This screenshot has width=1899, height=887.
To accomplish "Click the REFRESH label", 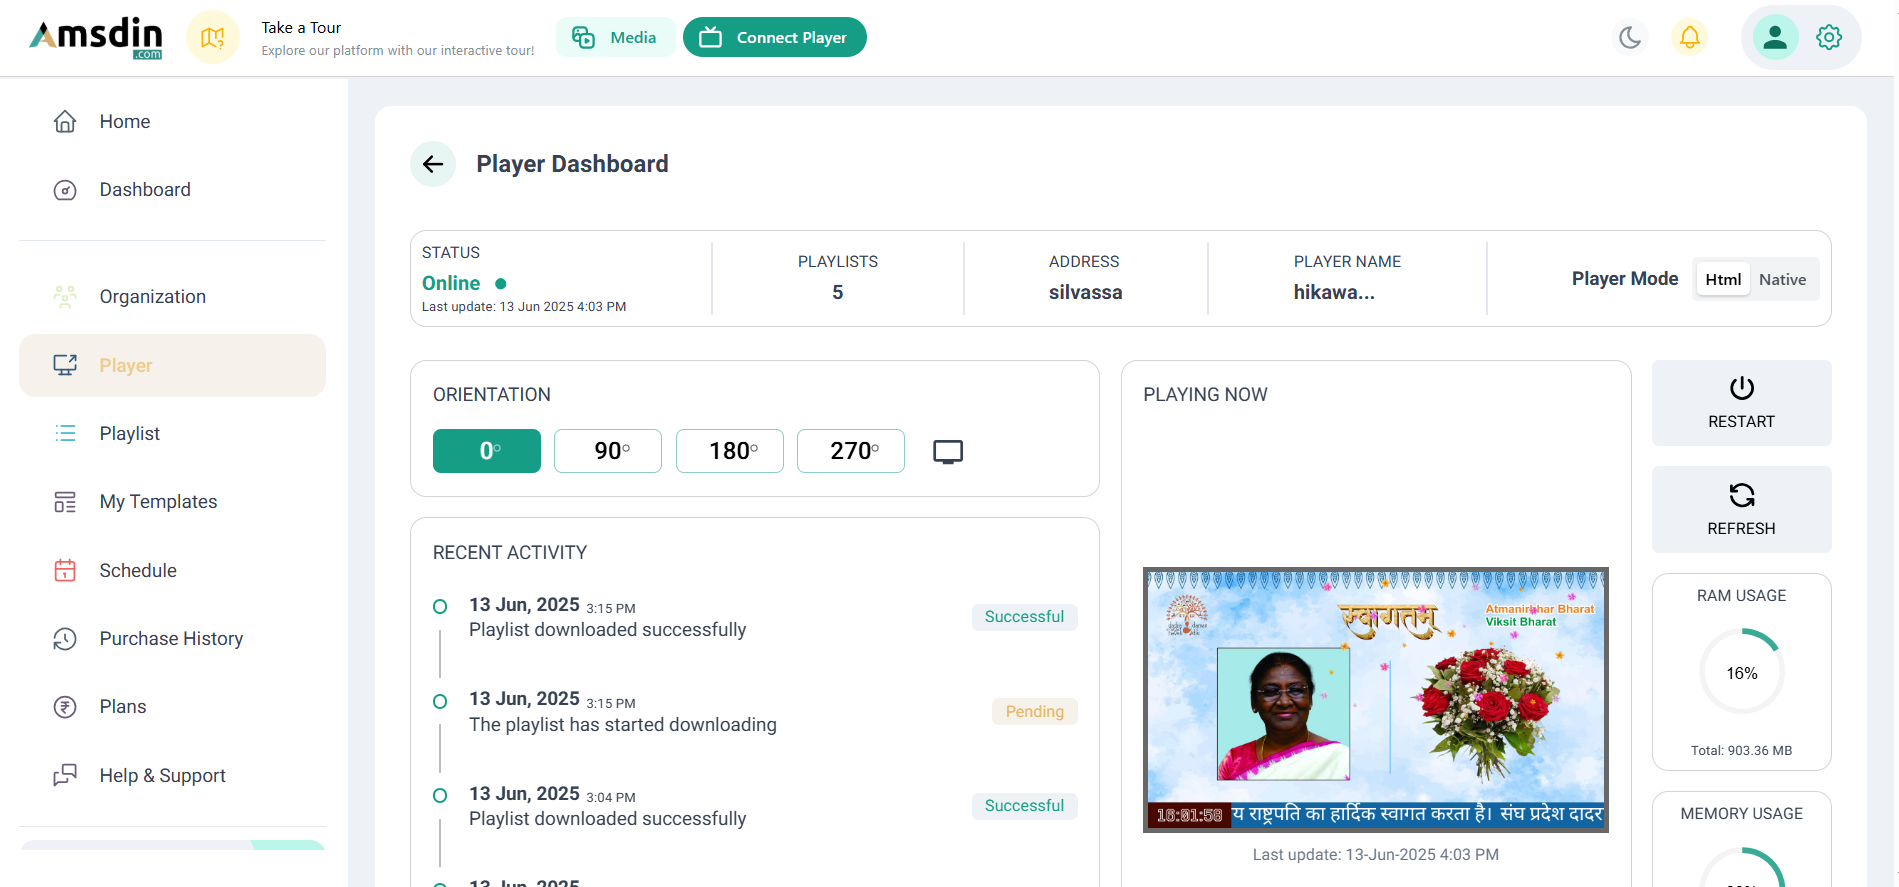I will [x=1741, y=529].
